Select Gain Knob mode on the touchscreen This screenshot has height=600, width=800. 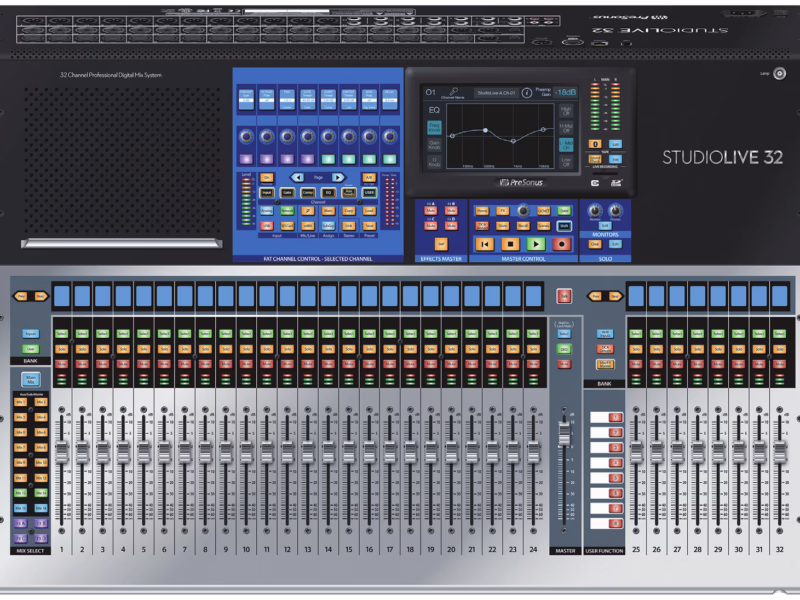(x=434, y=145)
